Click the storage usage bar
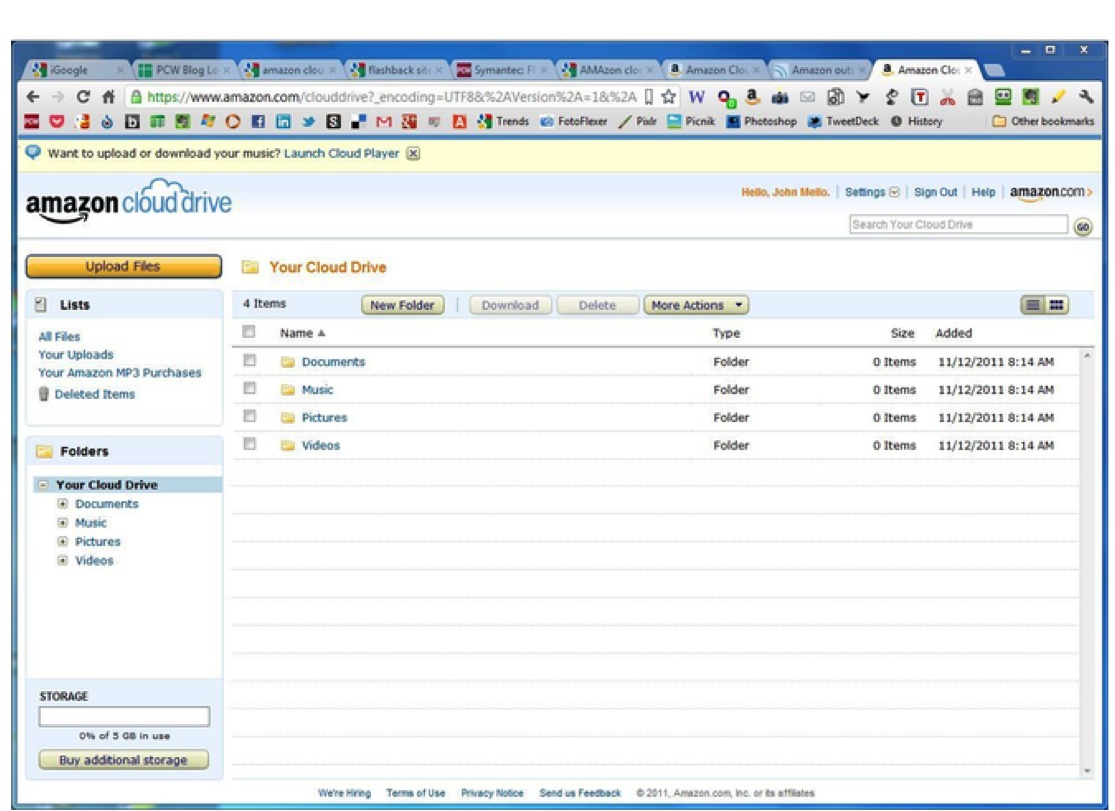The width and height of the screenshot is (1115, 811). [x=124, y=716]
